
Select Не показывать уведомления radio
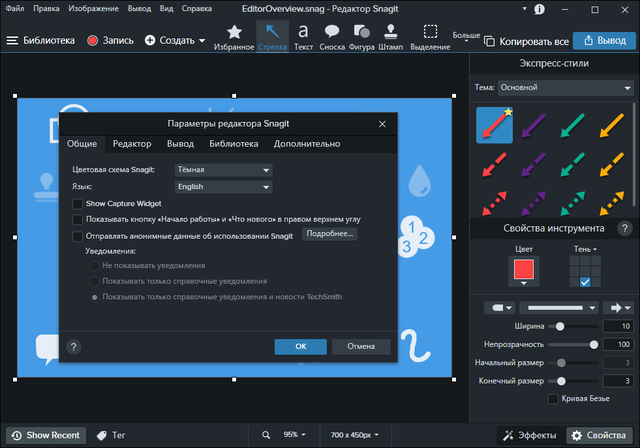[x=94, y=266]
